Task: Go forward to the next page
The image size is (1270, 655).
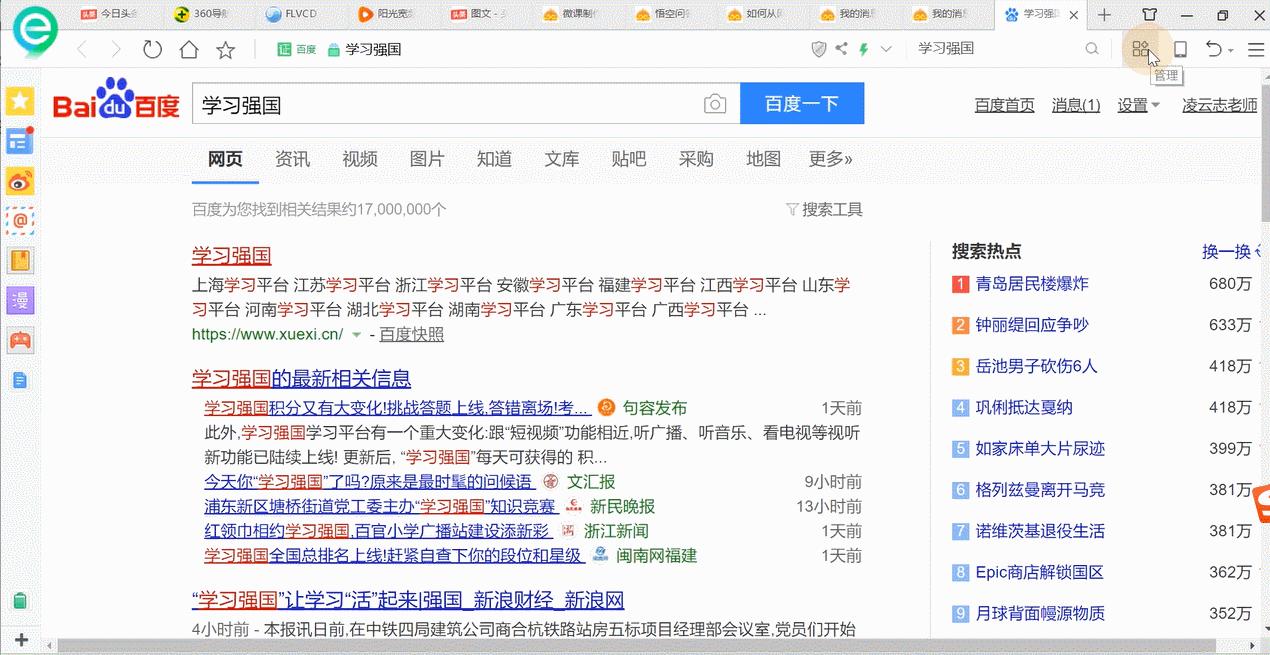Action: point(116,49)
